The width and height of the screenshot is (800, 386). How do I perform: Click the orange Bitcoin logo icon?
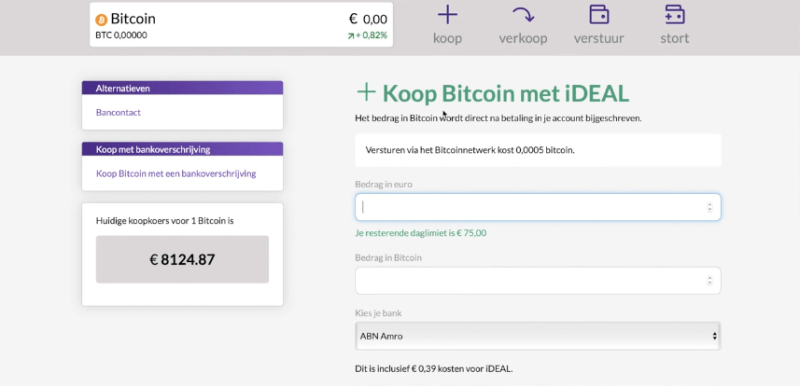pos(101,20)
